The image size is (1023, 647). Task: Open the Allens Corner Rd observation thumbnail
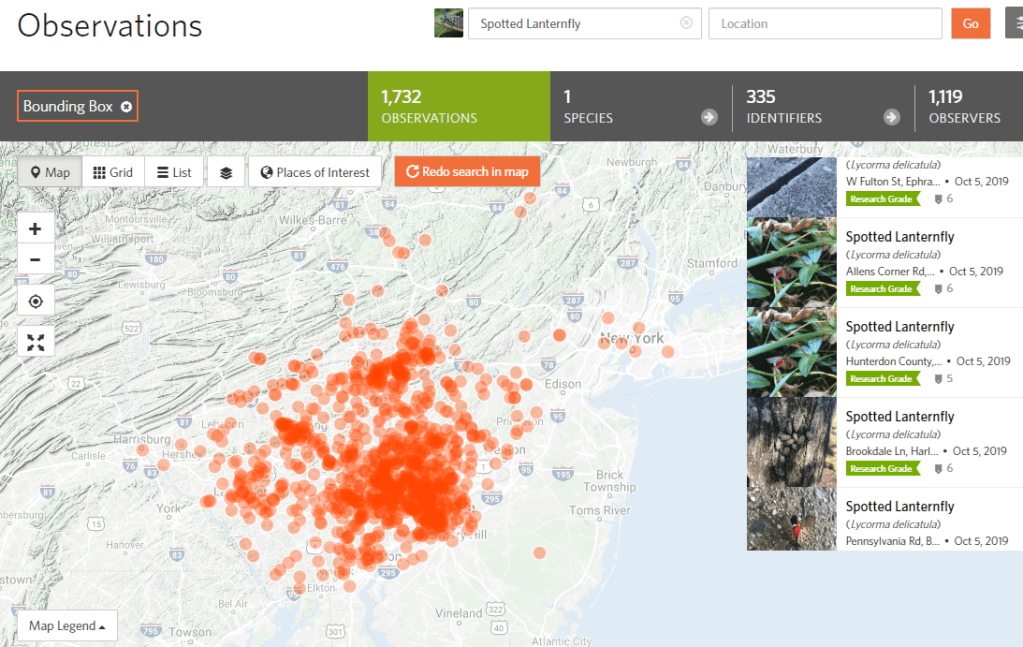pos(792,262)
